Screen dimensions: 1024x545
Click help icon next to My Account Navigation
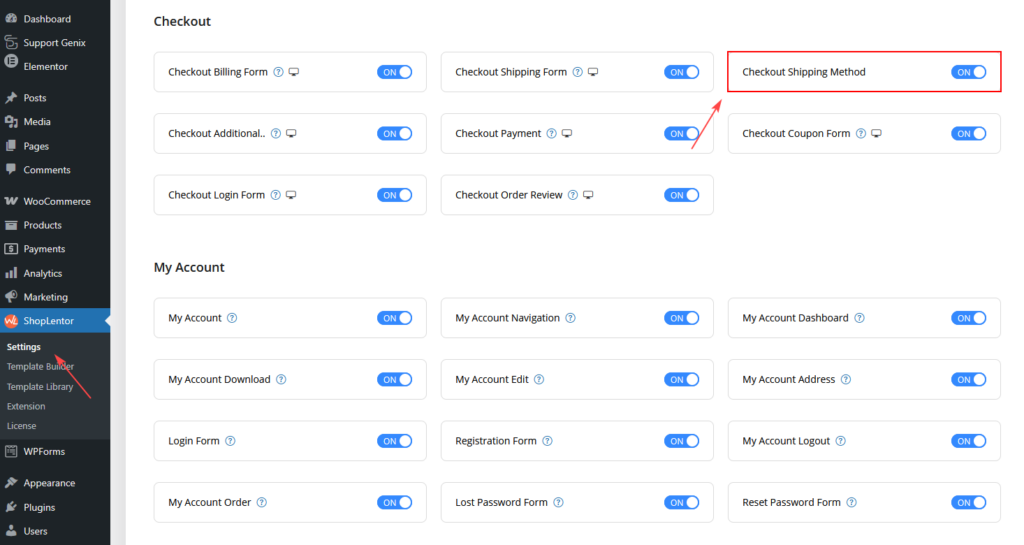[570, 318]
